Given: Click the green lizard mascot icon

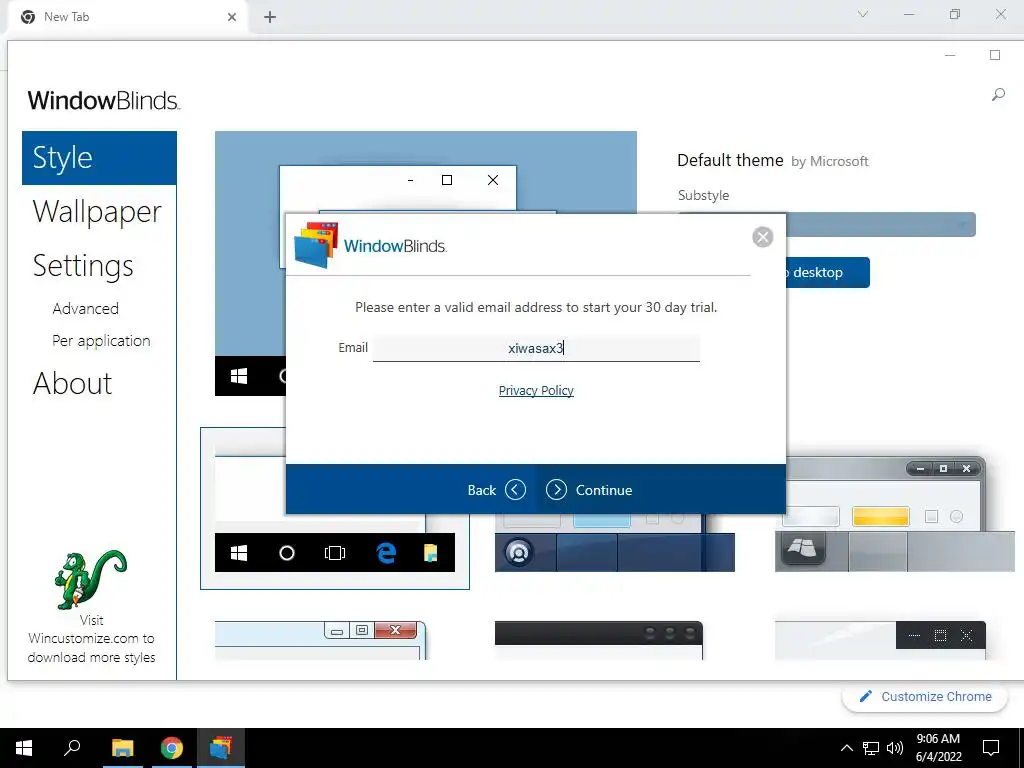Looking at the screenshot, I should [x=90, y=579].
